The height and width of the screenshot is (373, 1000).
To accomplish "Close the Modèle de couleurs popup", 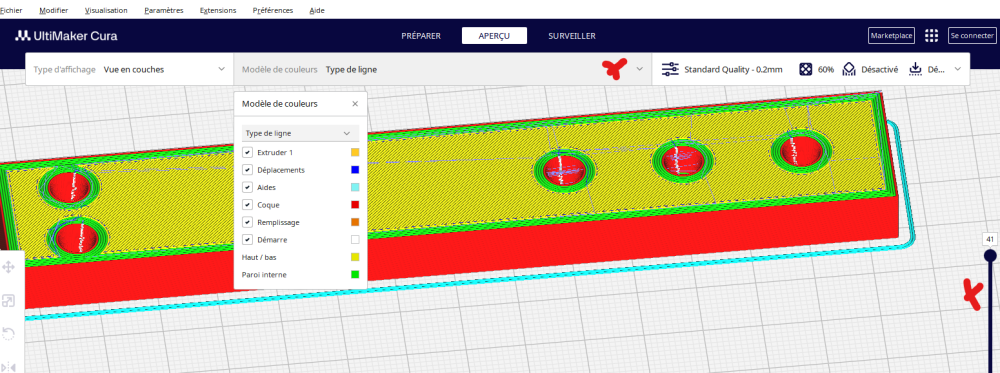I will point(355,103).
